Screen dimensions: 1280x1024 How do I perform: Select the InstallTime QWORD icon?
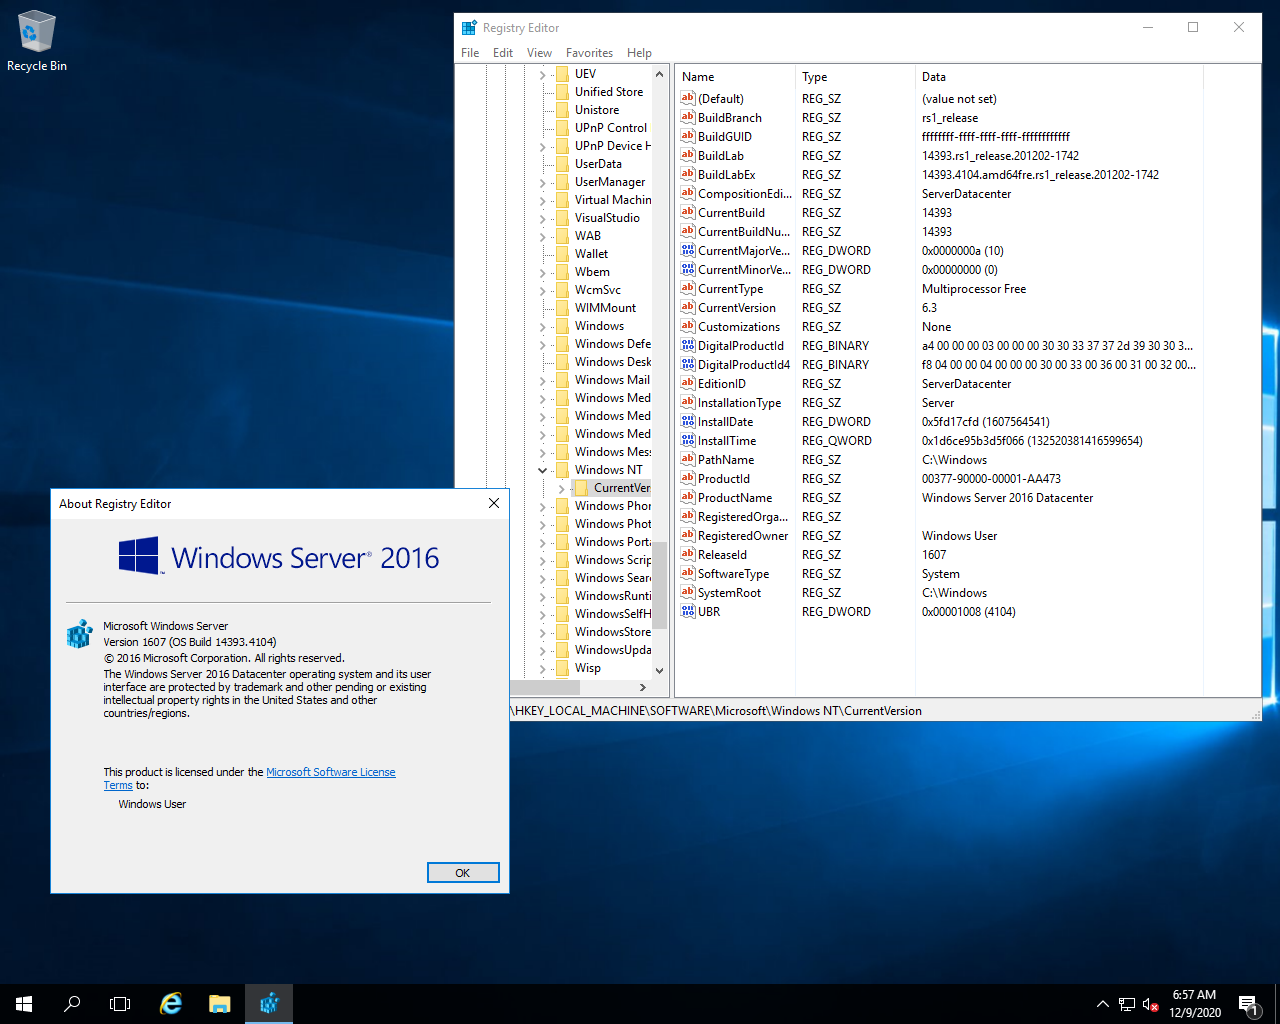(687, 440)
